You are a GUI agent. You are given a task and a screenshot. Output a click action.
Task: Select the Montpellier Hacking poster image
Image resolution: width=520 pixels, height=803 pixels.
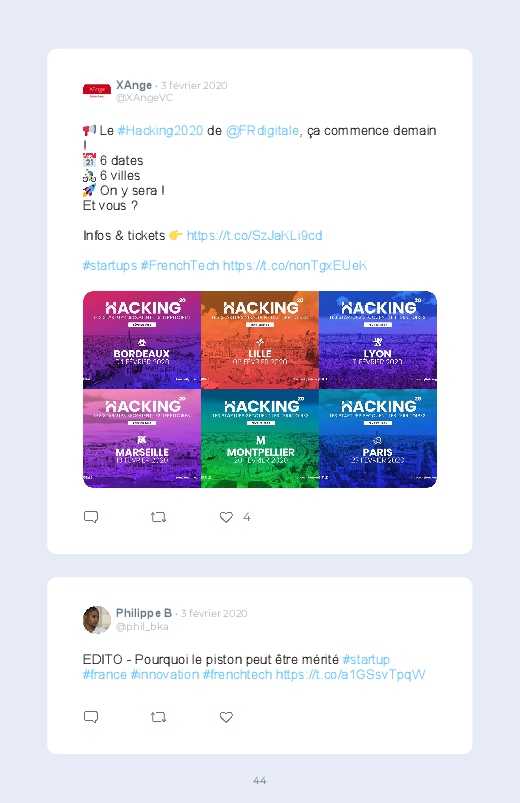pos(260,438)
